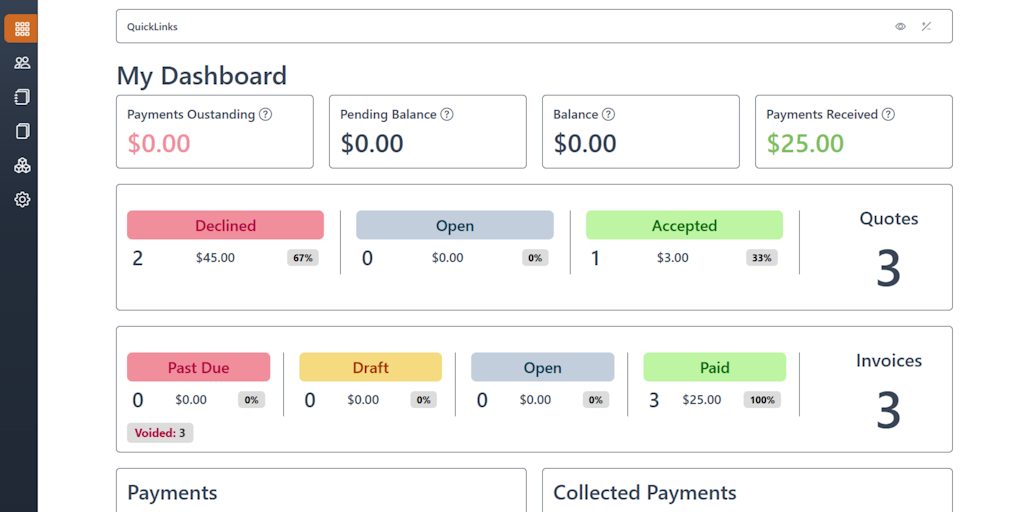Click the Payments Received label
Image resolution: width=1024 pixels, height=512 pixels.
click(x=822, y=114)
